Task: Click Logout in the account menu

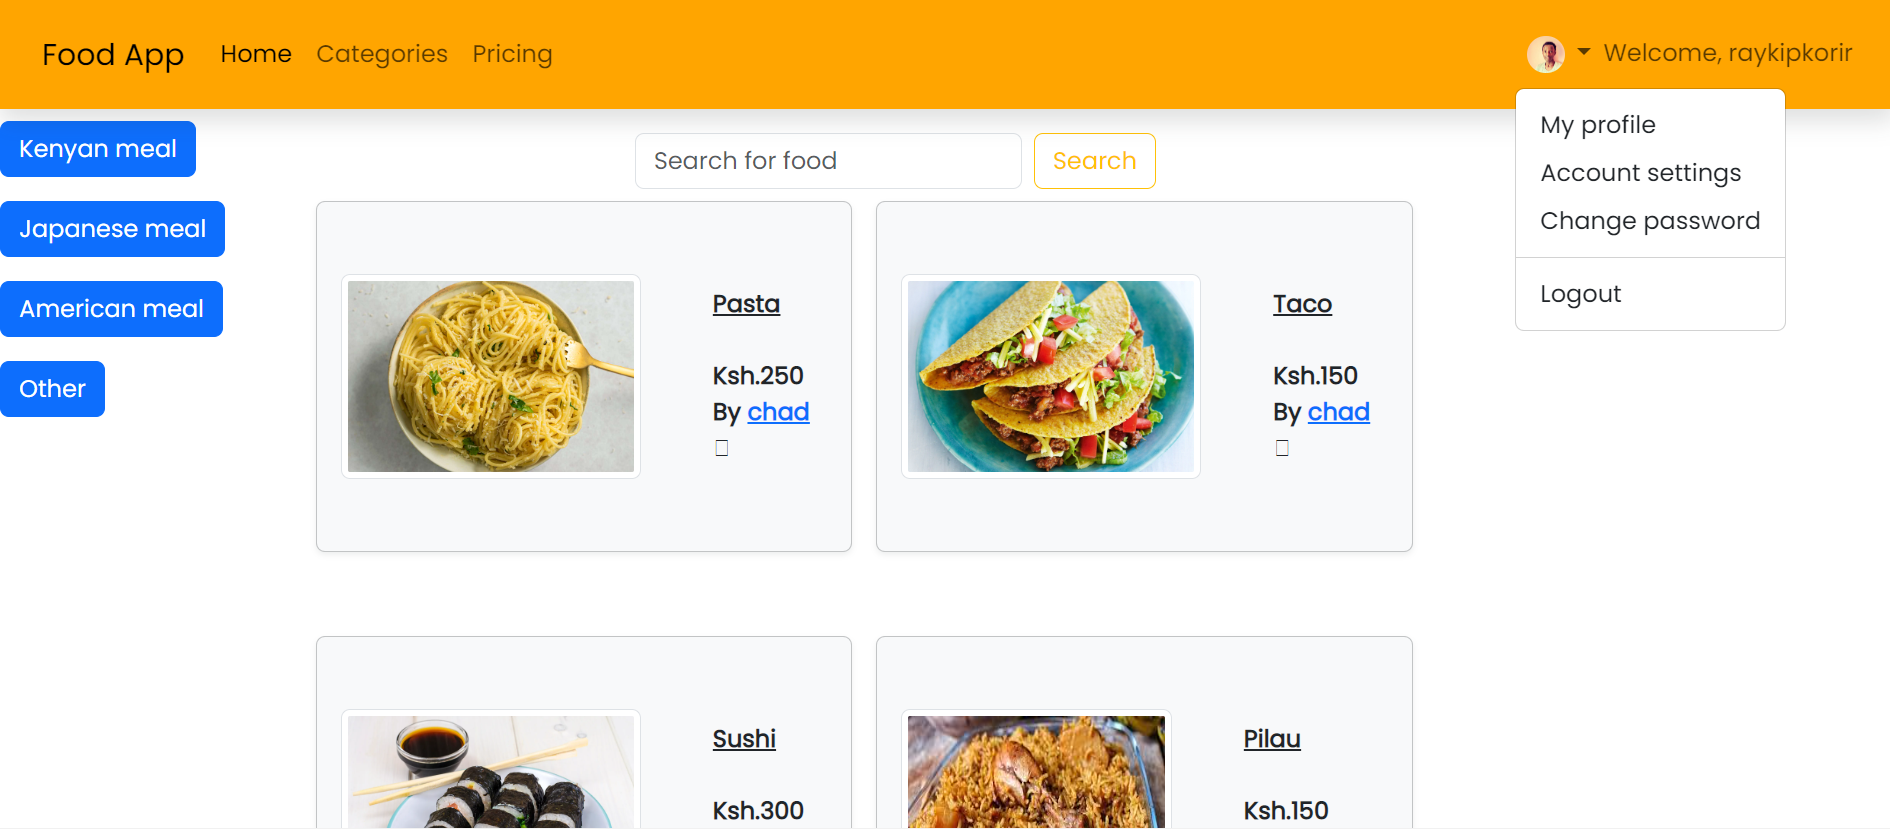Action: coord(1580,293)
